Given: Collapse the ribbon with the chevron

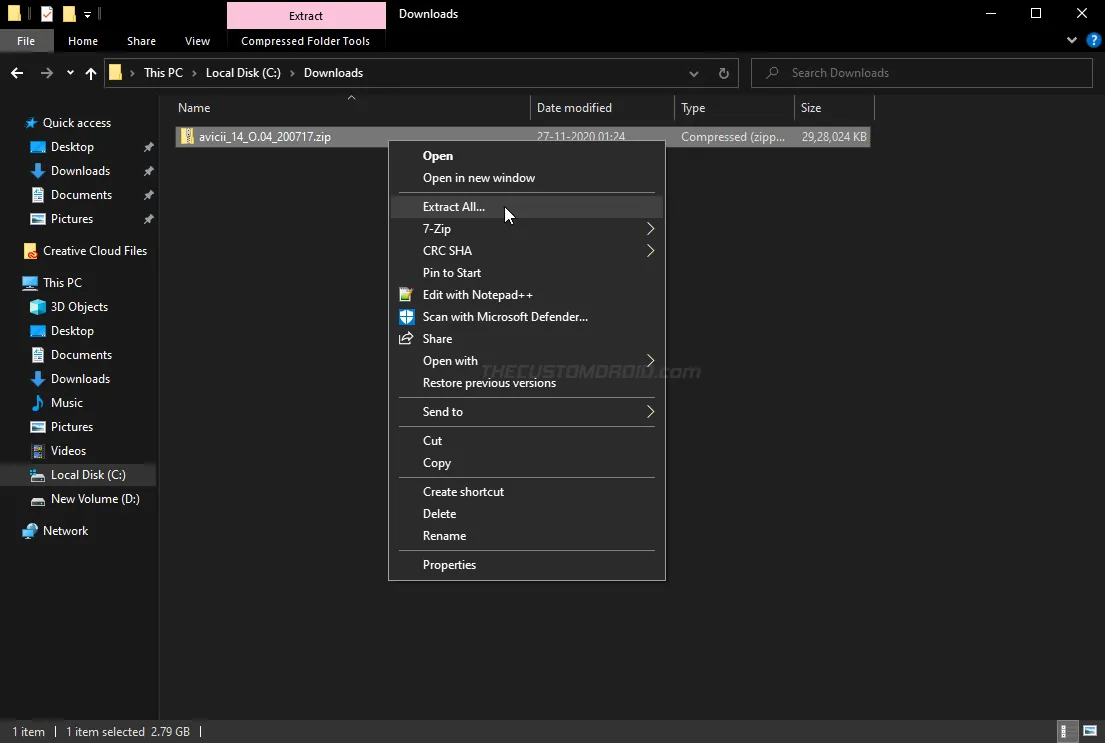Looking at the screenshot, I should (1073, 41).
